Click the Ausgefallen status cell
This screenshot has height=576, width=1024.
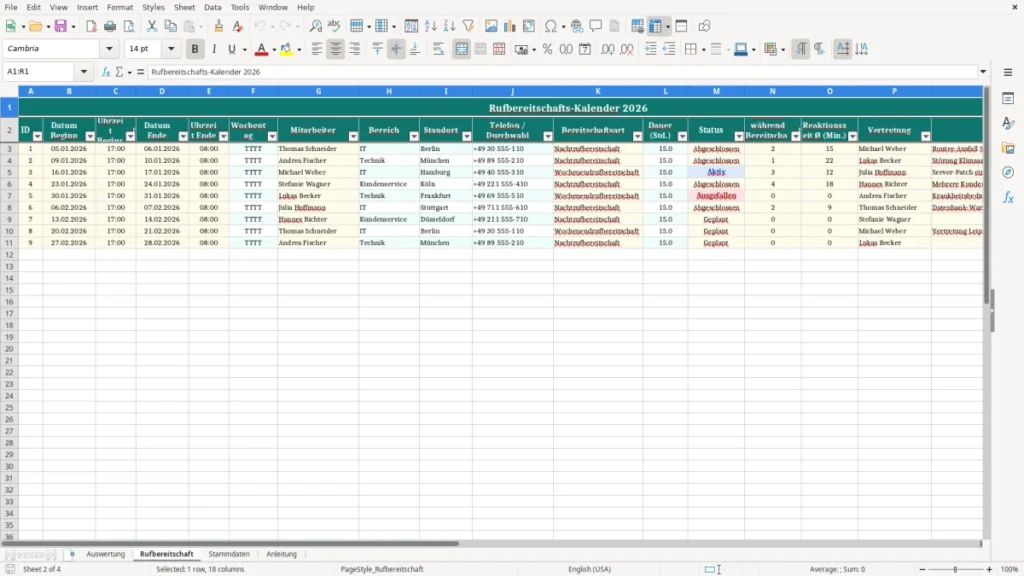click(x=716, y=196)
